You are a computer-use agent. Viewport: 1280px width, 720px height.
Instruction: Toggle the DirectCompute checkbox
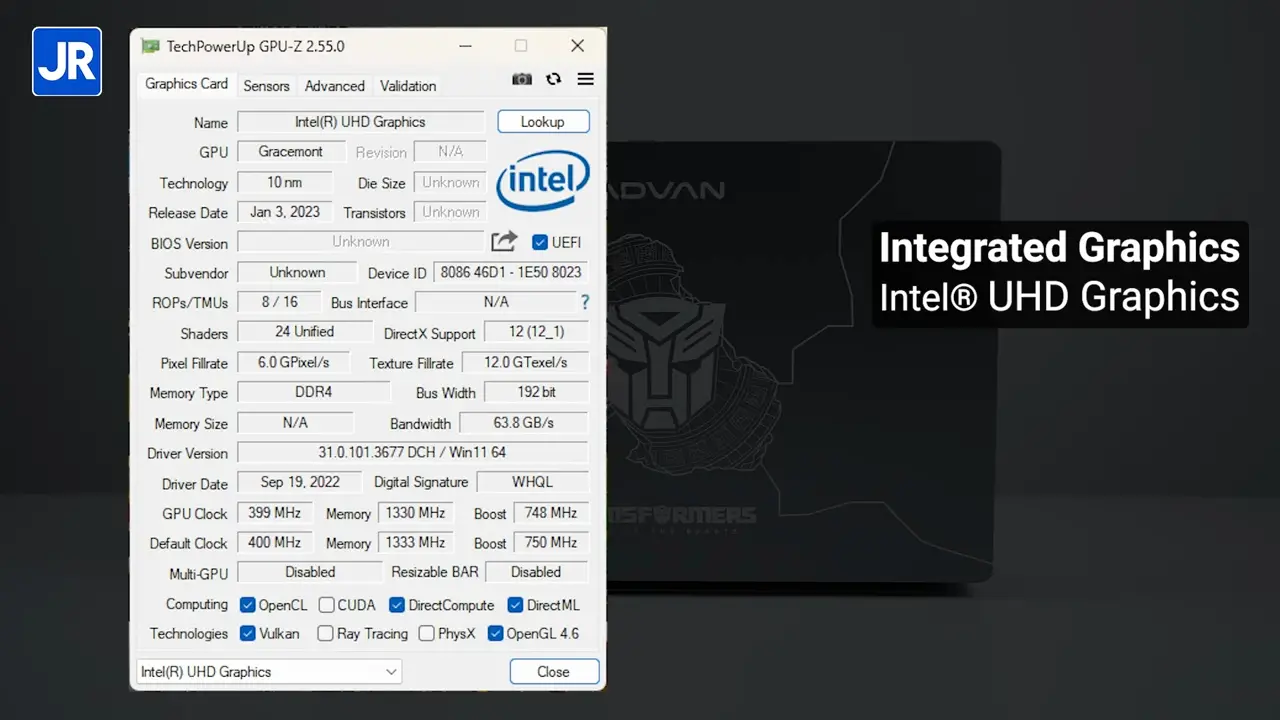(x=396, y=605)
